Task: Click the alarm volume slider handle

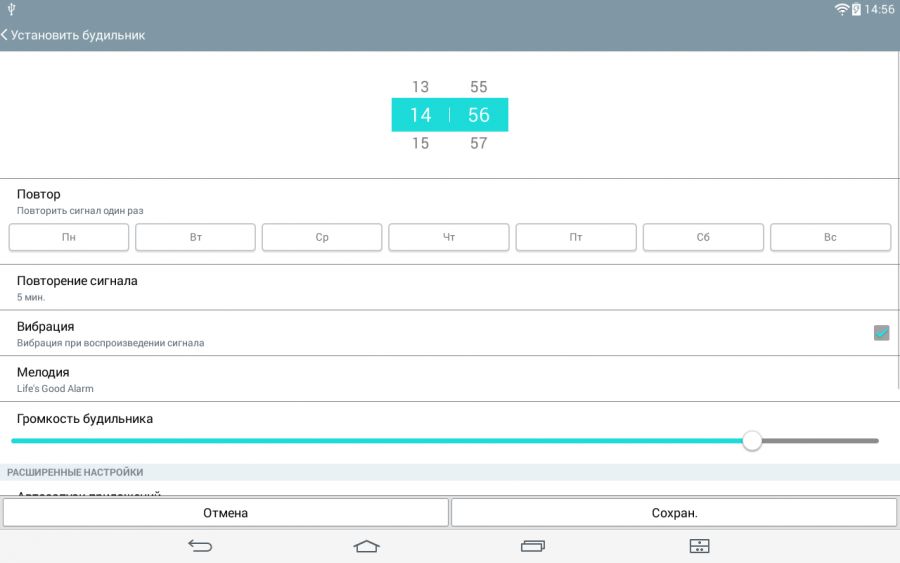Action: (752, 441)
